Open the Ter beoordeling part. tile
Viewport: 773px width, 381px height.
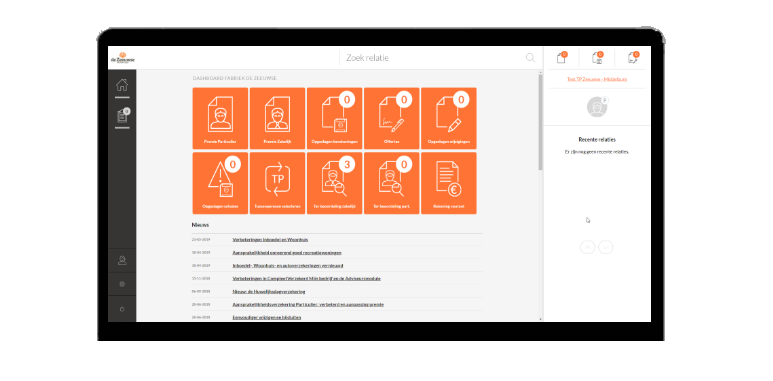pos(391,183)
